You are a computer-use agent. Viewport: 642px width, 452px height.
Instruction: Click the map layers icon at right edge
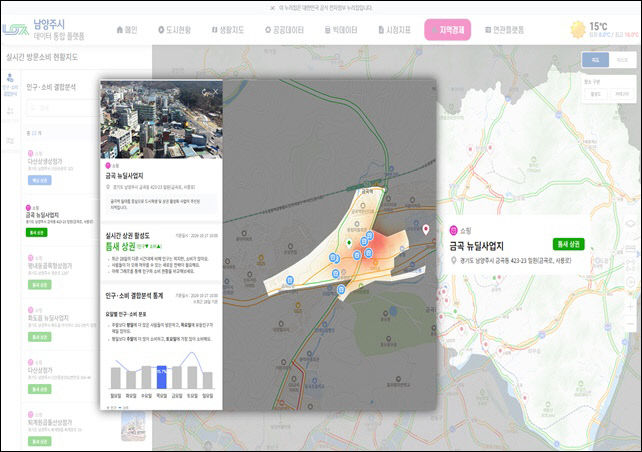click(631, 223)
